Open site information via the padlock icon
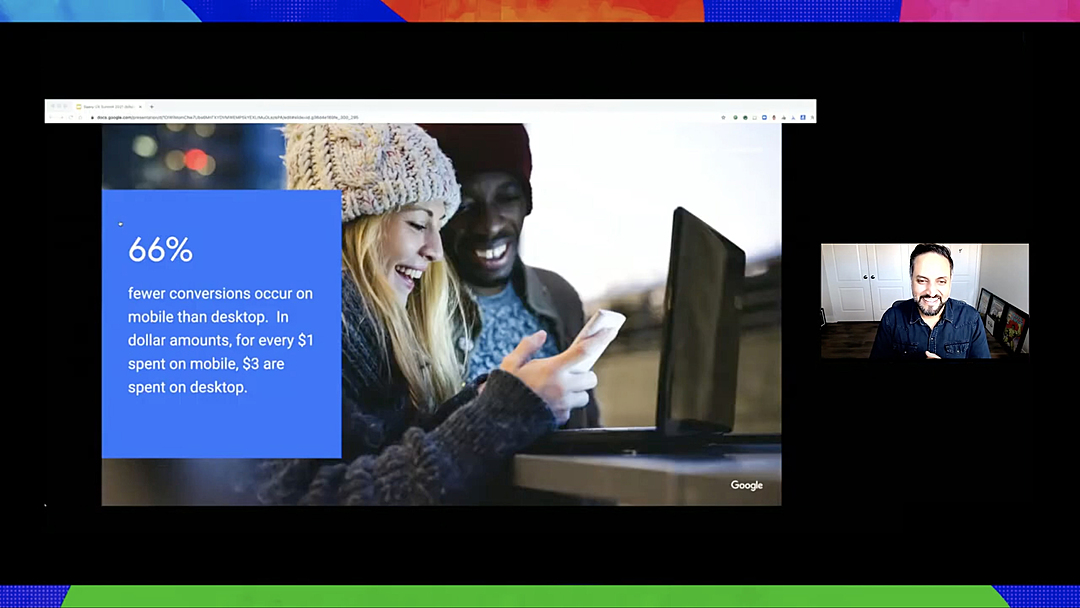The height and width of the screenshot is (608, 1080). tap(92, 117)
